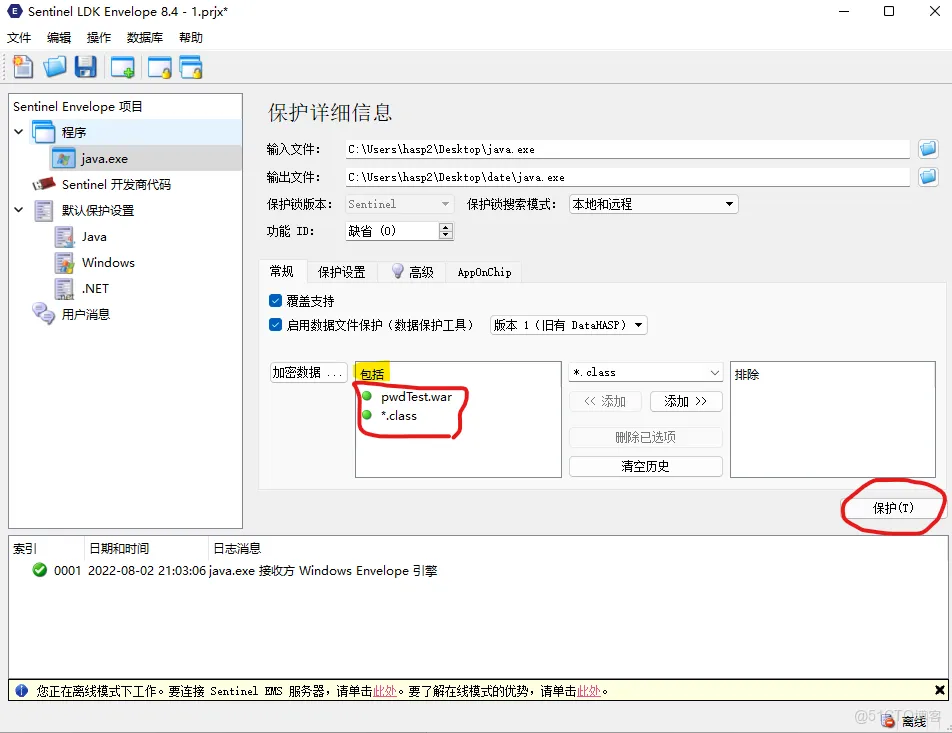Select pwdTest.war in include list

pos(416,397)
